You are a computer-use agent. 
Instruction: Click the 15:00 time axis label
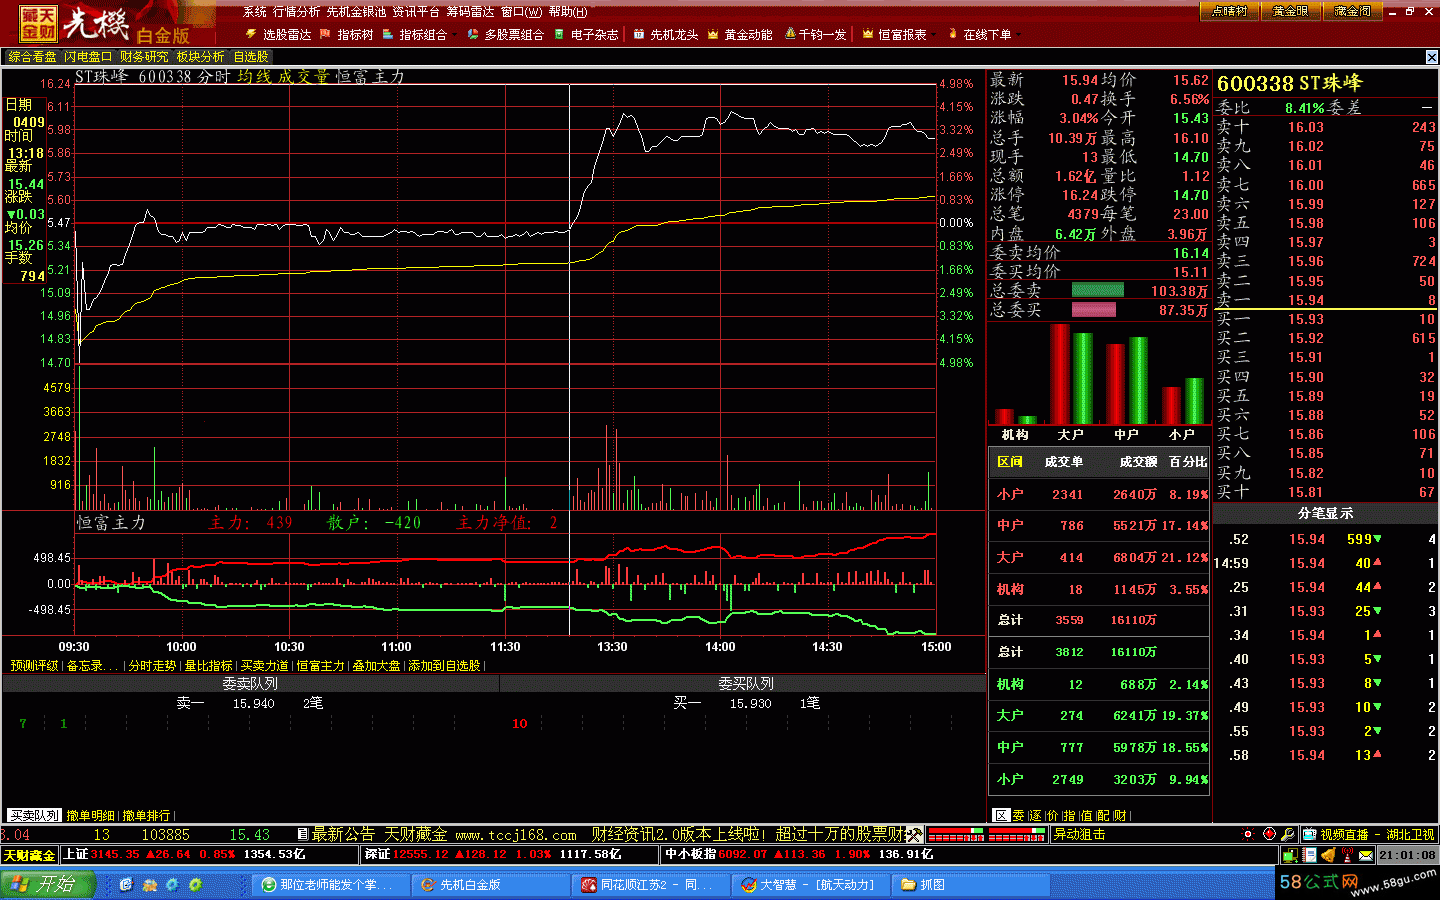pos(936,647)
